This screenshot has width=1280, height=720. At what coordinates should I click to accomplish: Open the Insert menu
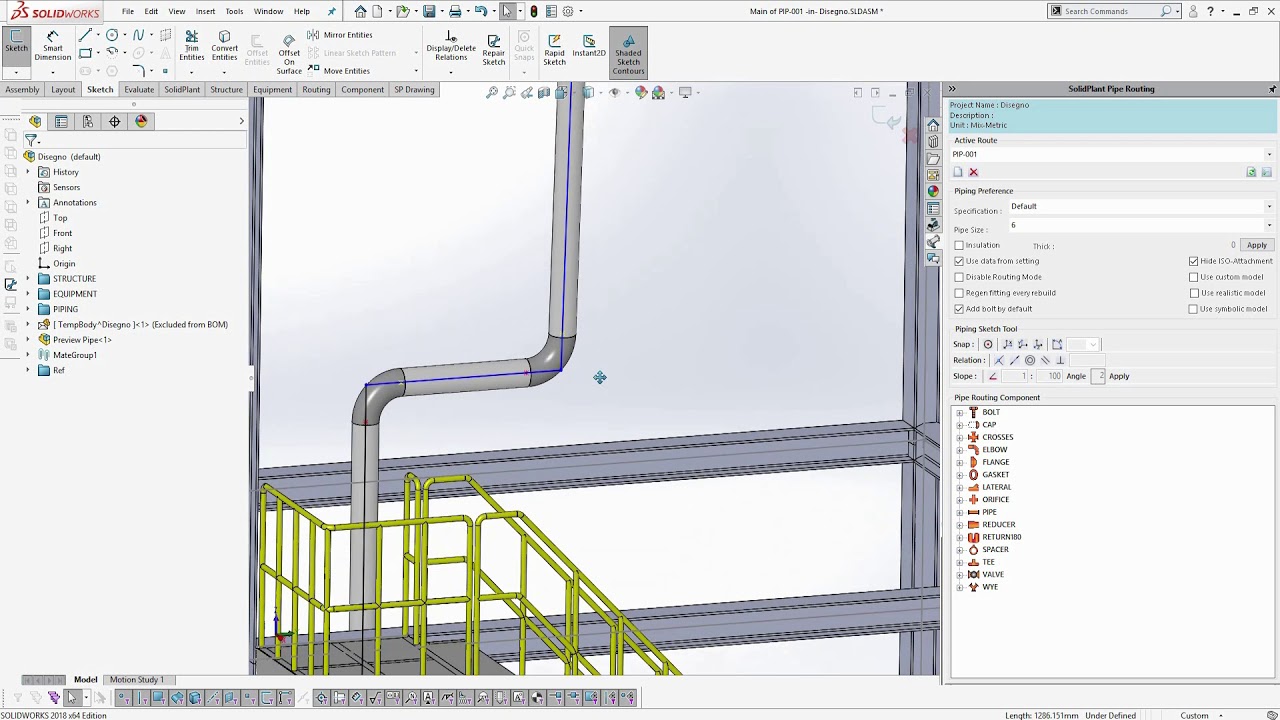point(205,11)
